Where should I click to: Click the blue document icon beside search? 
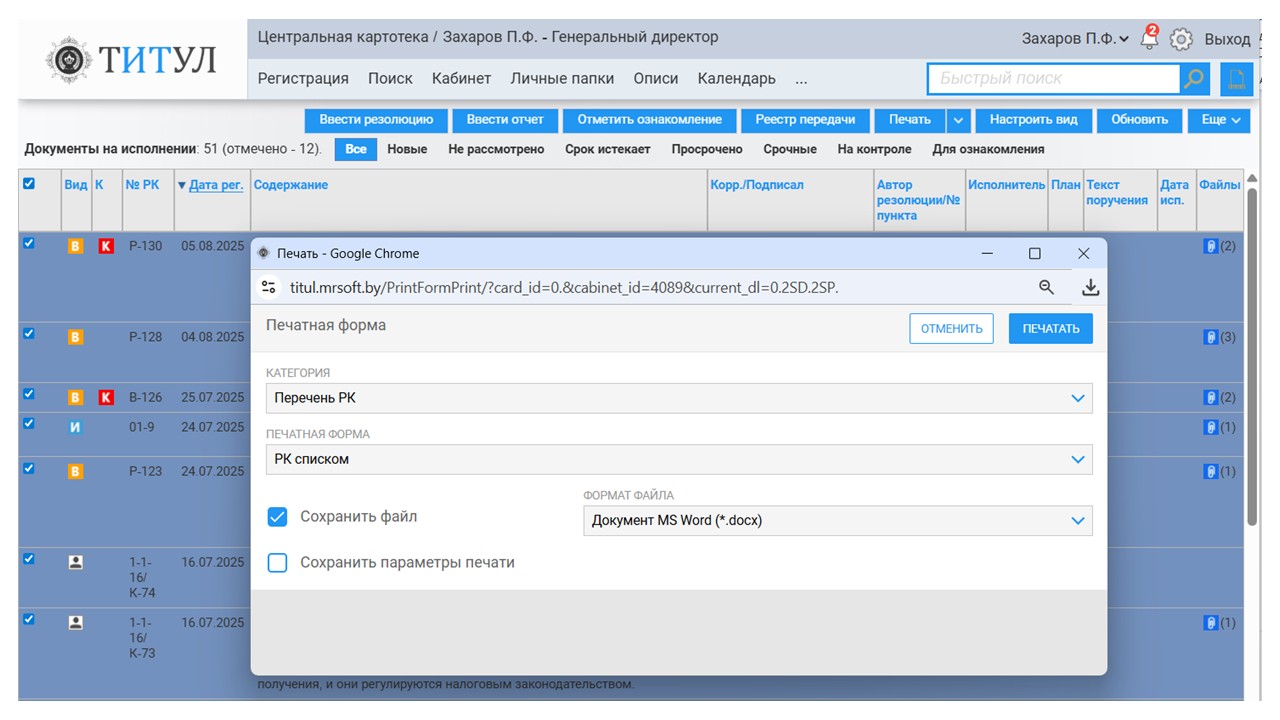point(1236,79)
